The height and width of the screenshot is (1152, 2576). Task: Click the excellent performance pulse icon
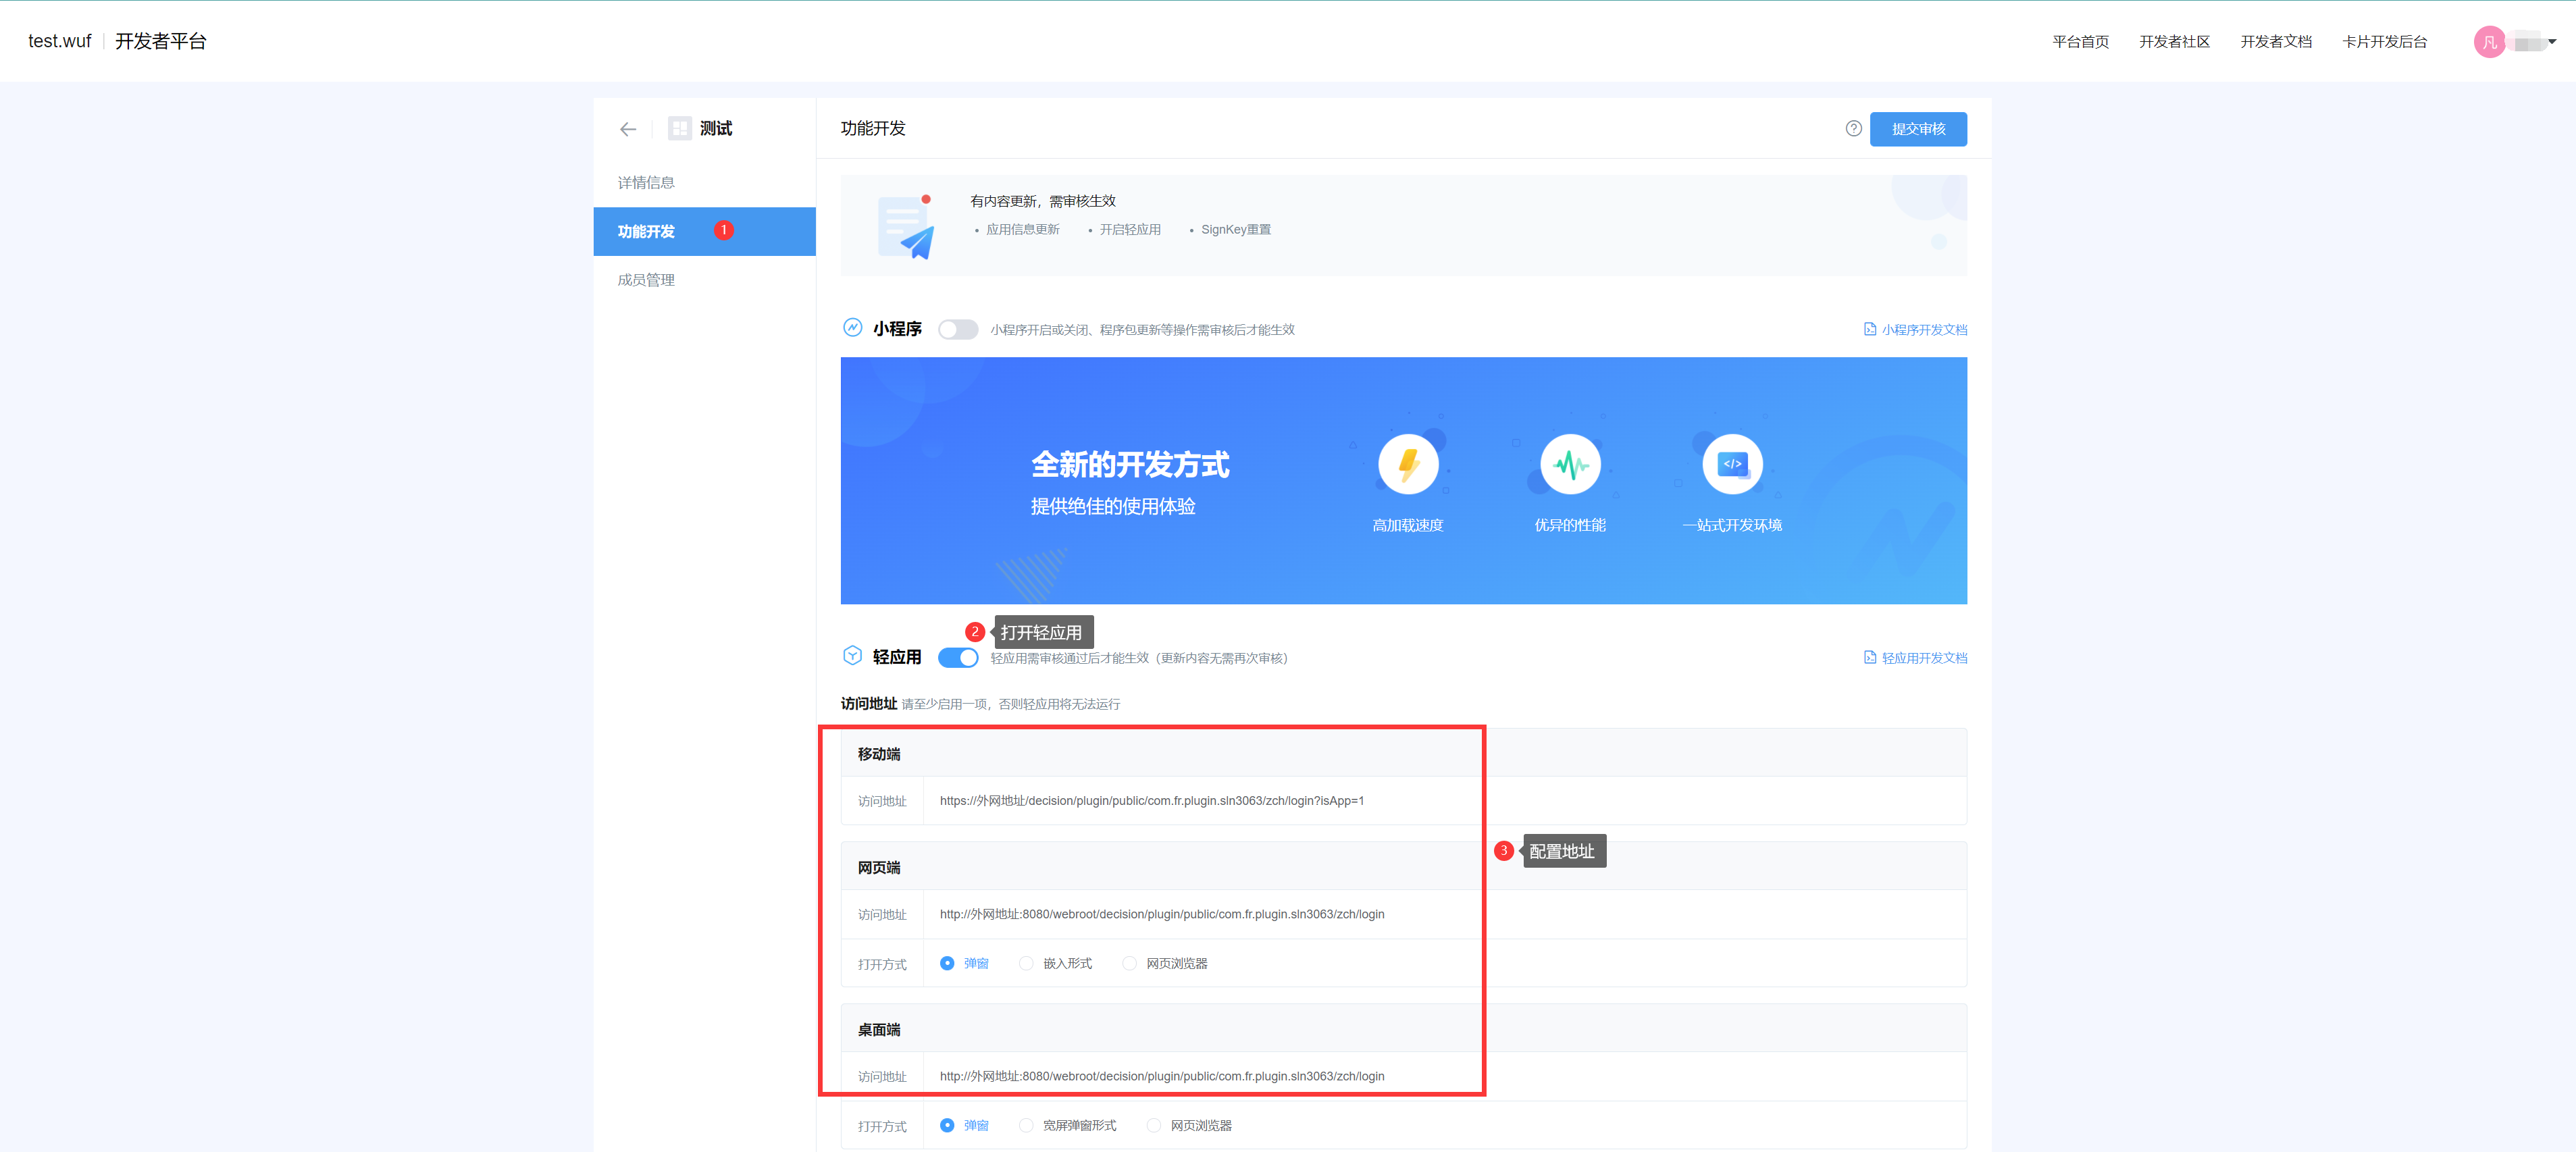[x=1570, y=464]
